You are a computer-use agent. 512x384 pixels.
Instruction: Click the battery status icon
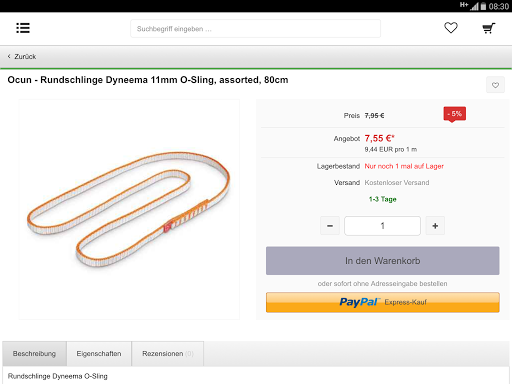pyautogui.click(x=483, y=6)
